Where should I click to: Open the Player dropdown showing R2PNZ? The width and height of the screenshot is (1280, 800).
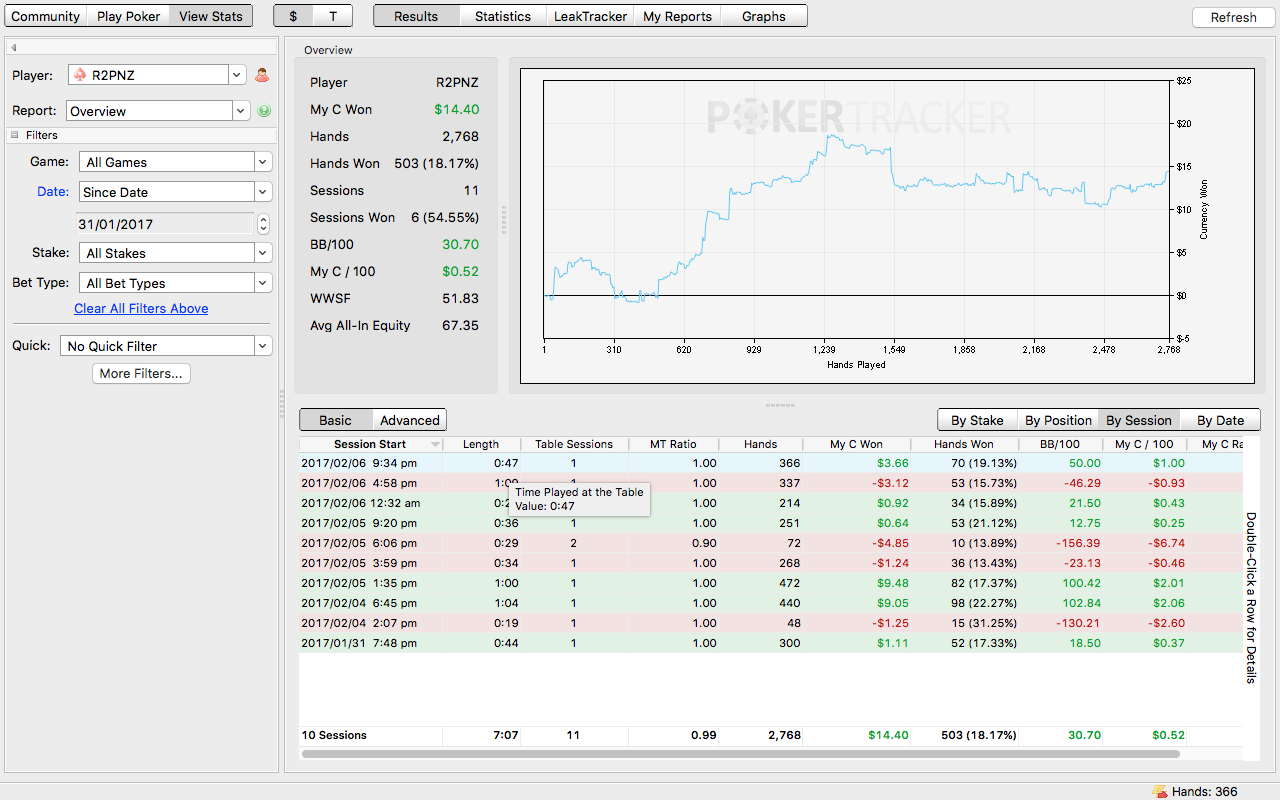(x=157, y=75)
